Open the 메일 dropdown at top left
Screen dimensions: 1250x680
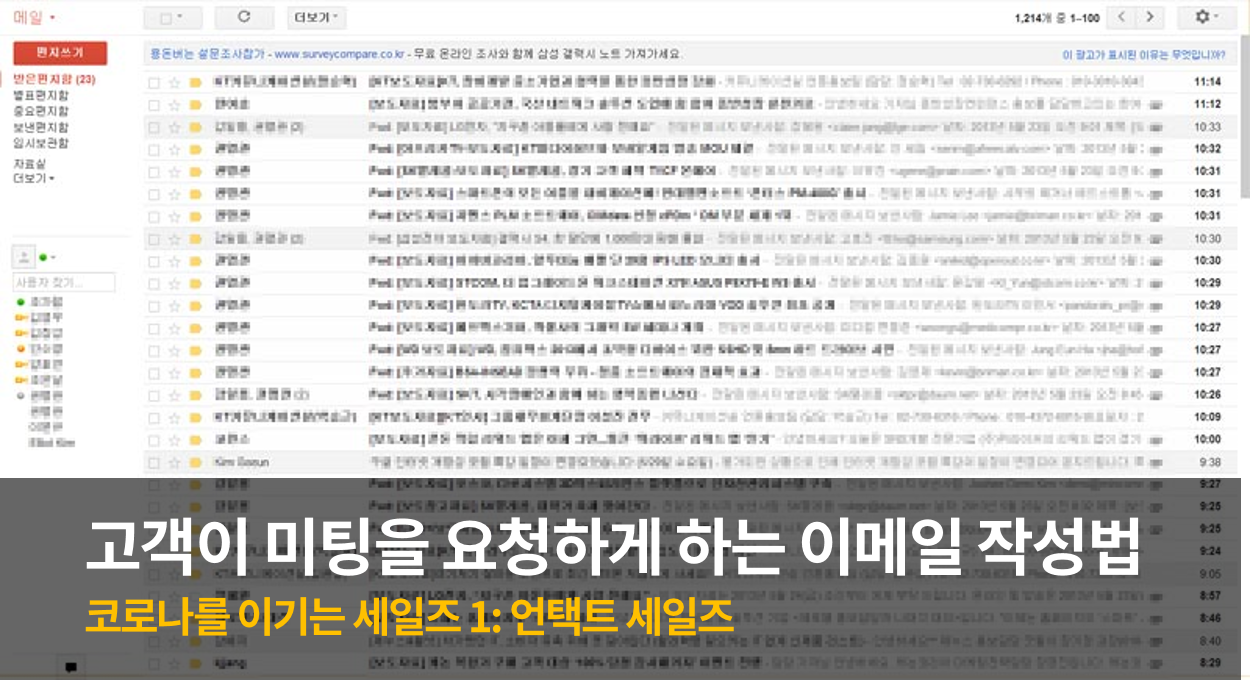[35, 17]
